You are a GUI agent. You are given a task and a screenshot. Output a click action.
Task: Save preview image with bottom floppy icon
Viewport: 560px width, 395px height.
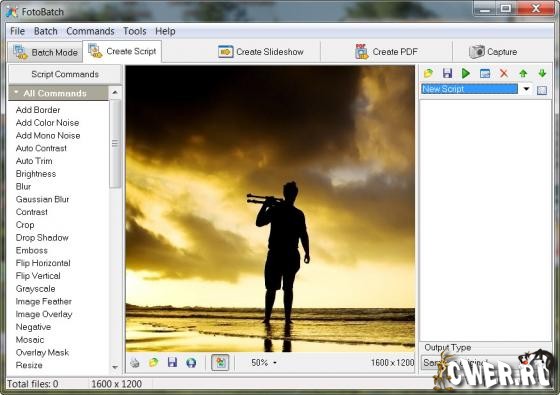pos(172,362)
